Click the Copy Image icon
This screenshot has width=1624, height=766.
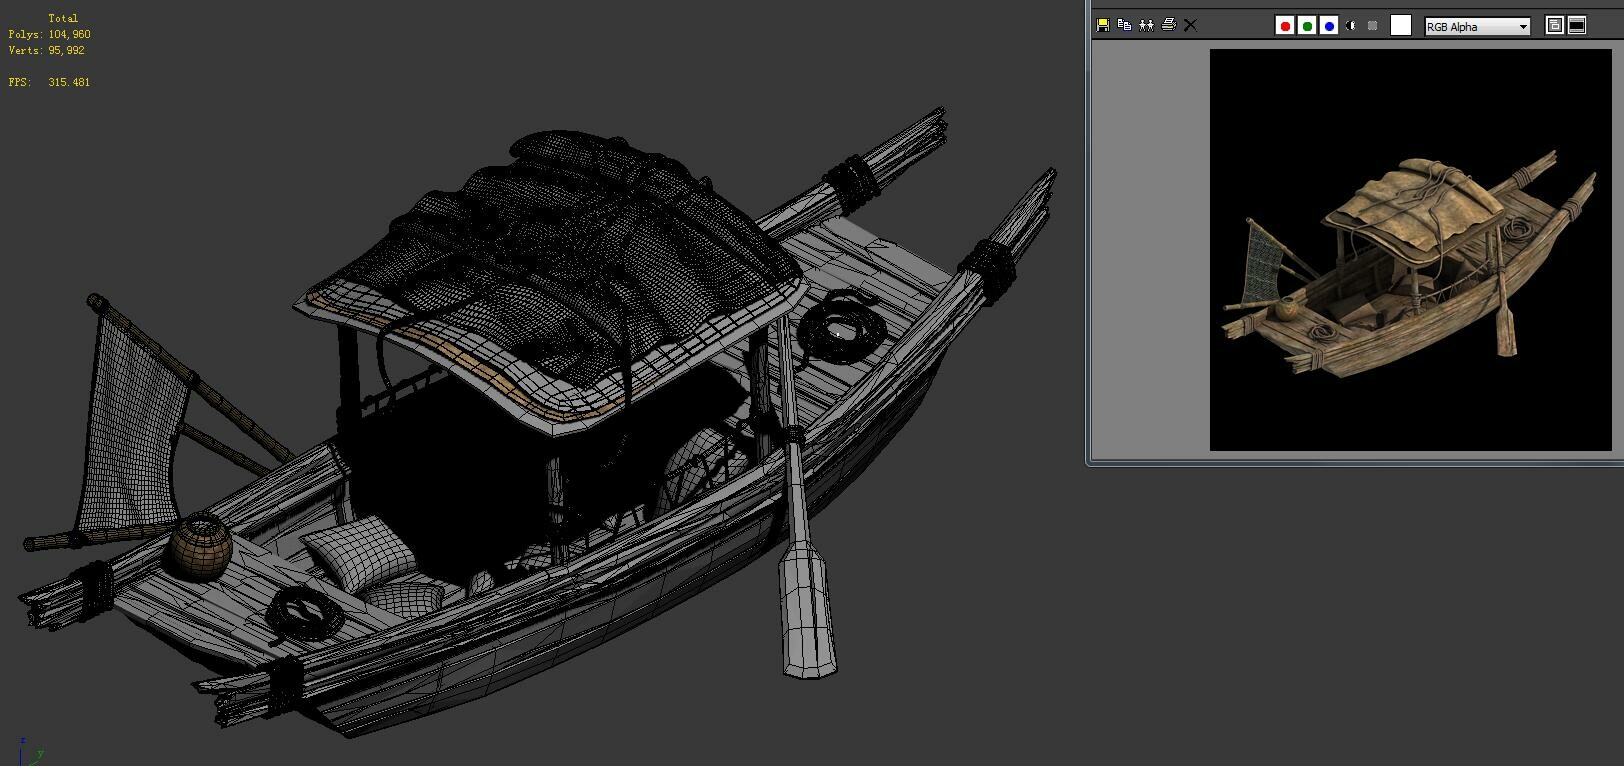[x=1124, y=25]
